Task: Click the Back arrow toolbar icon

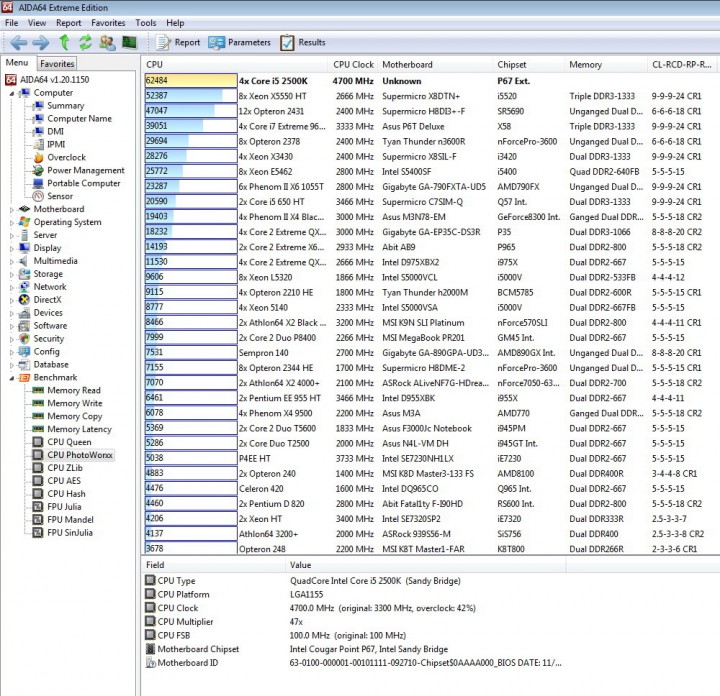Action: point(19,43)
